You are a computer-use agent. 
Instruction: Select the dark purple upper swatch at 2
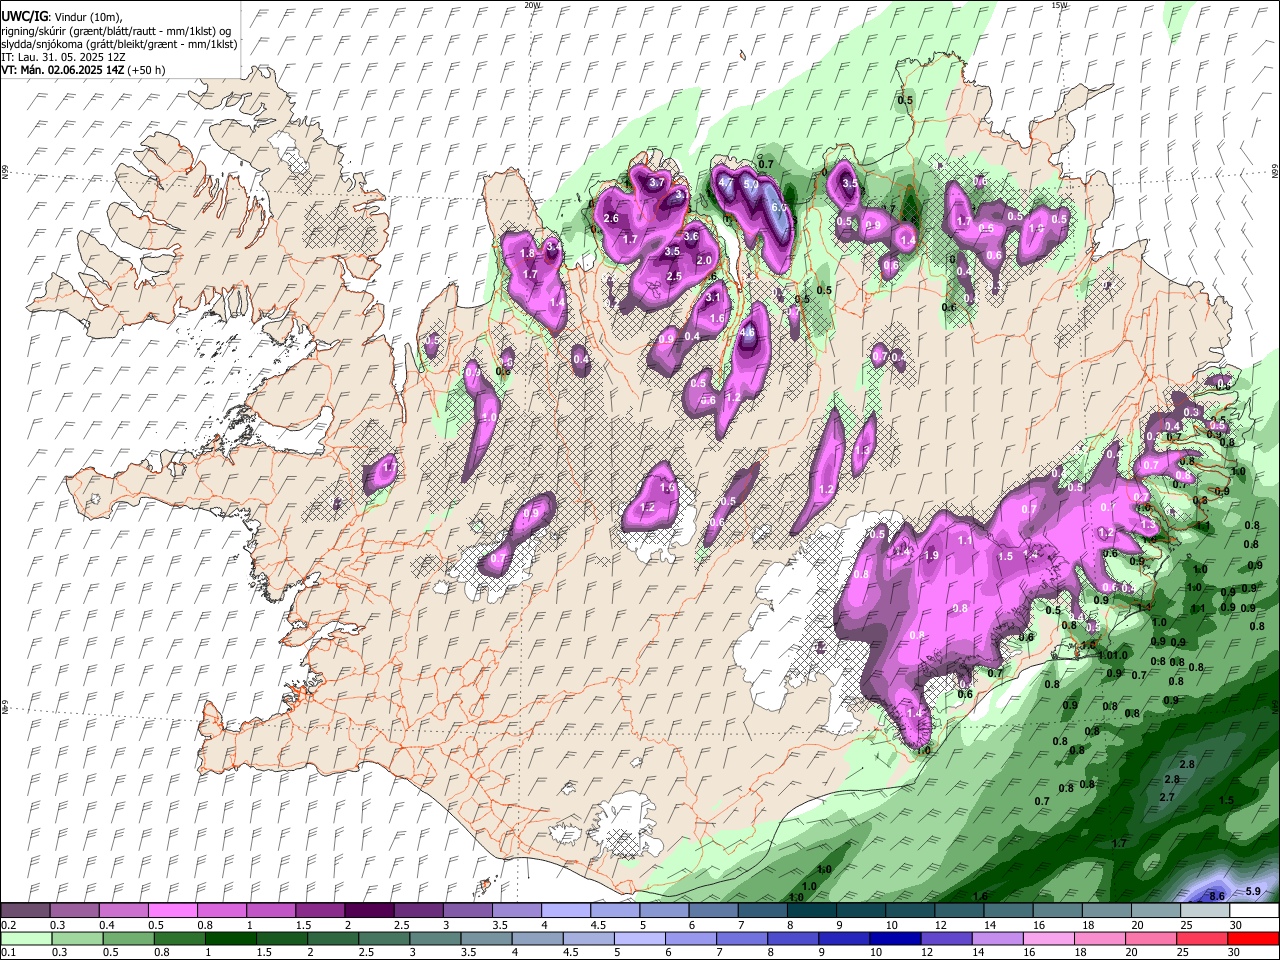click(369, 911)
